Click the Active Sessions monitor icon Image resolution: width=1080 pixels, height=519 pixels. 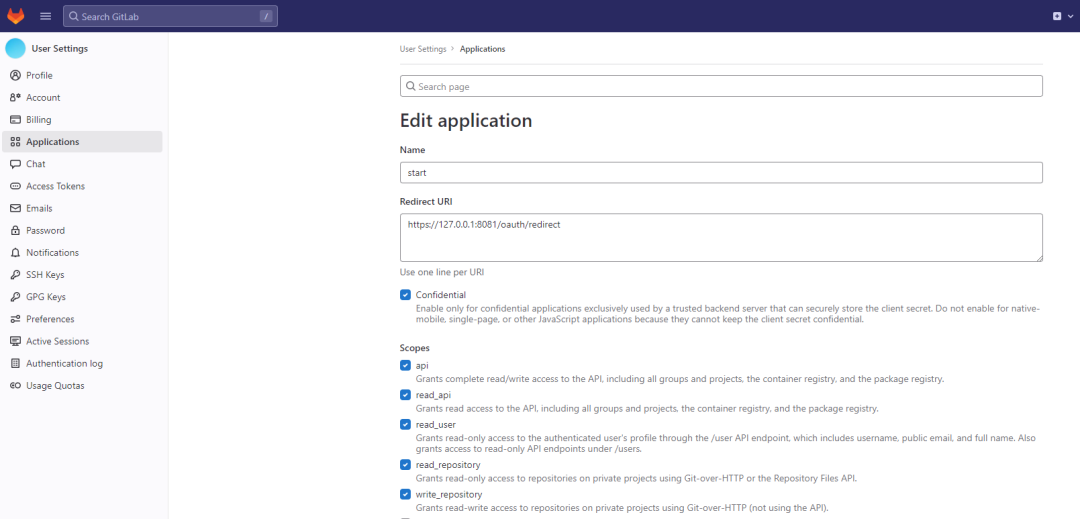pyautogui.click(x=15, y=341)
